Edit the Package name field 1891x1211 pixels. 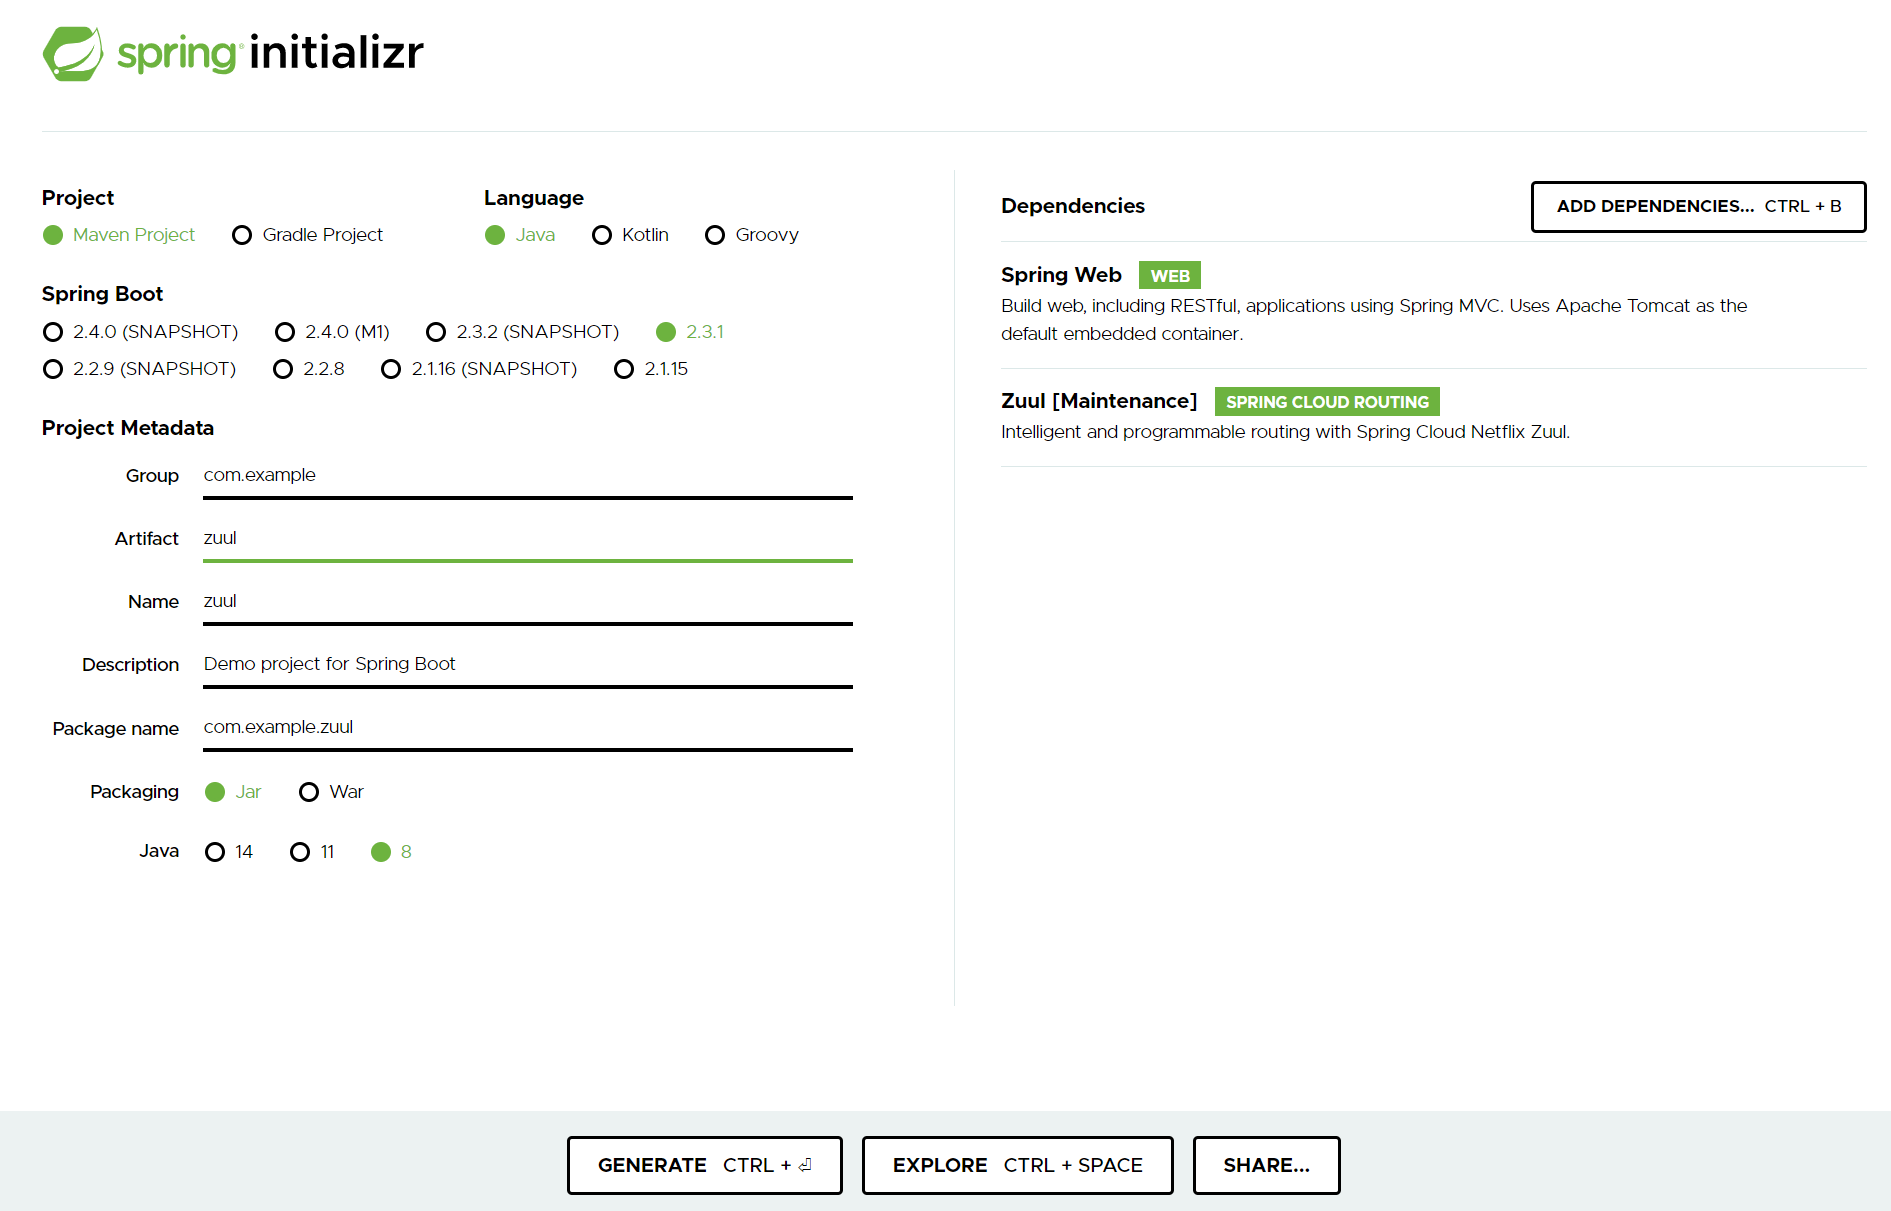point(528,728)
